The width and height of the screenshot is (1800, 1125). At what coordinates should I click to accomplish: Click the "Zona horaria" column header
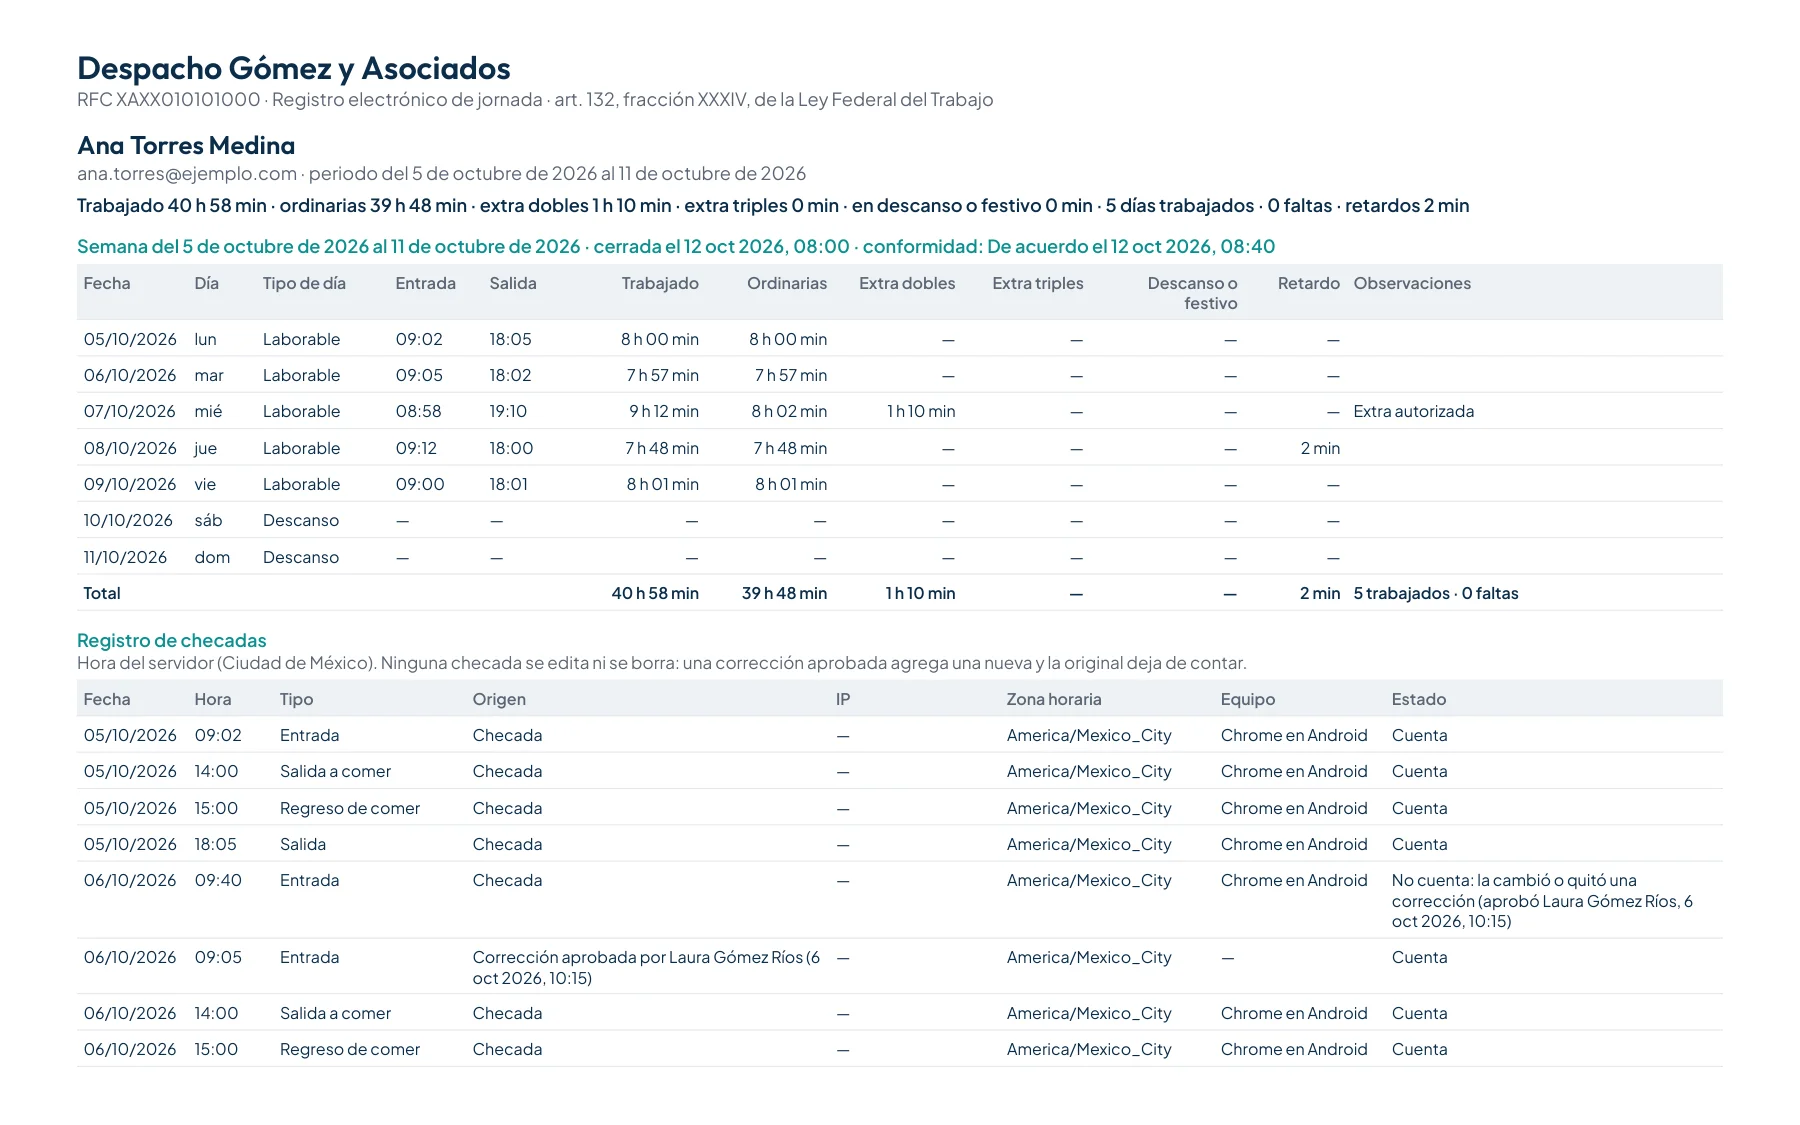click(1054, 700)
